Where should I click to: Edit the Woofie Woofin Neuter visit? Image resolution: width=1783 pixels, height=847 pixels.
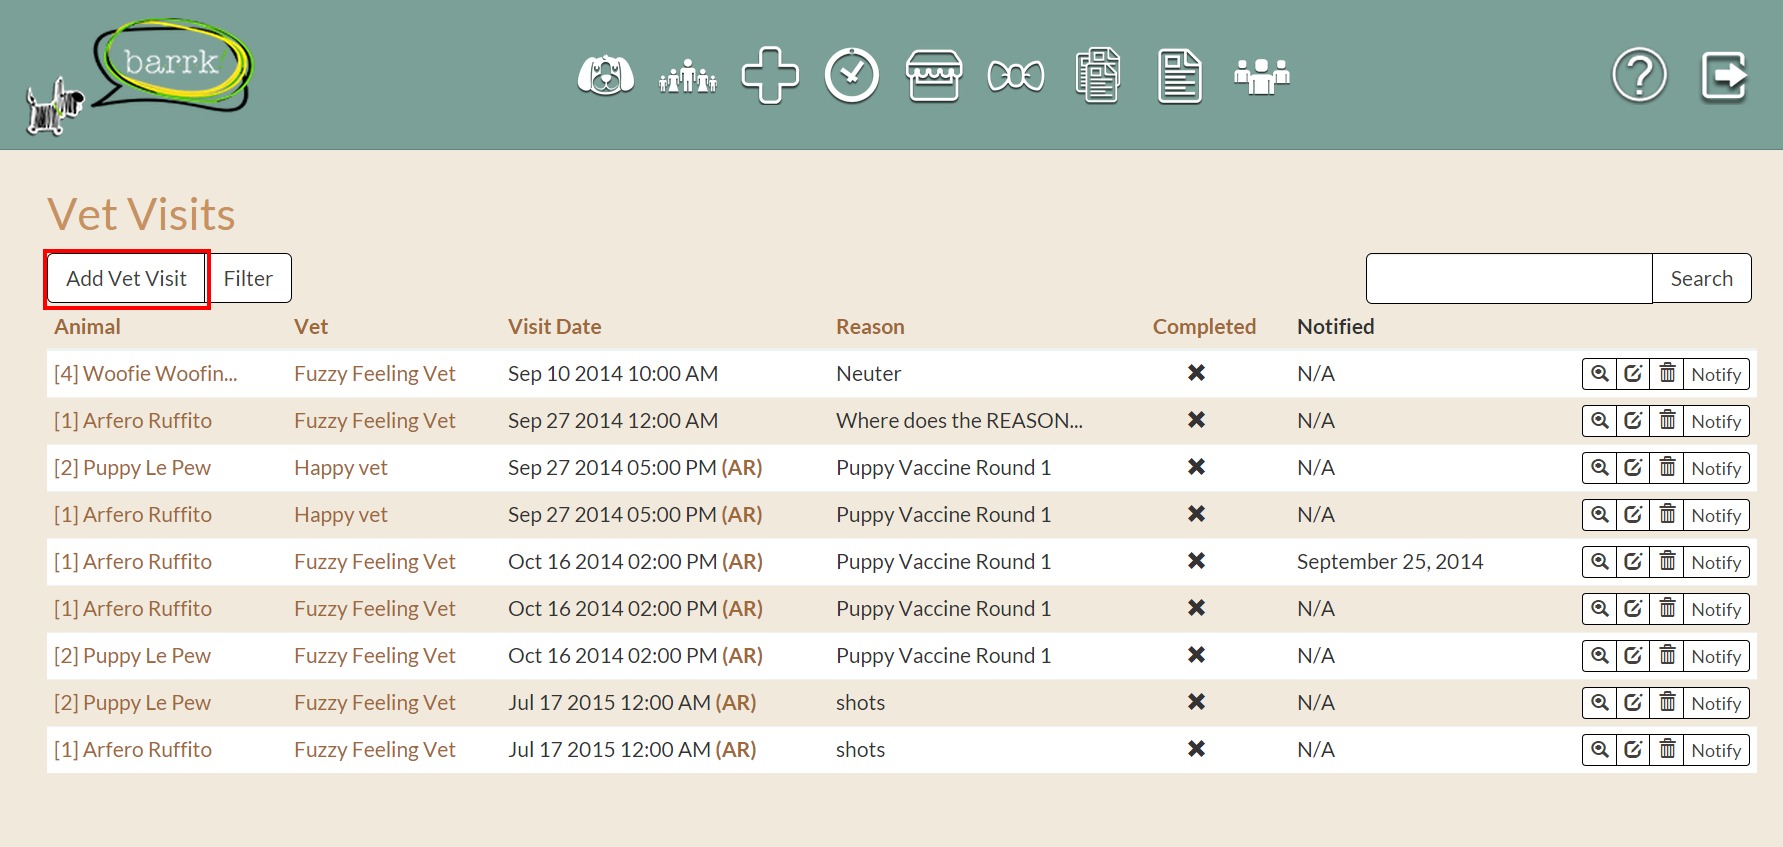coord(1633,374)
